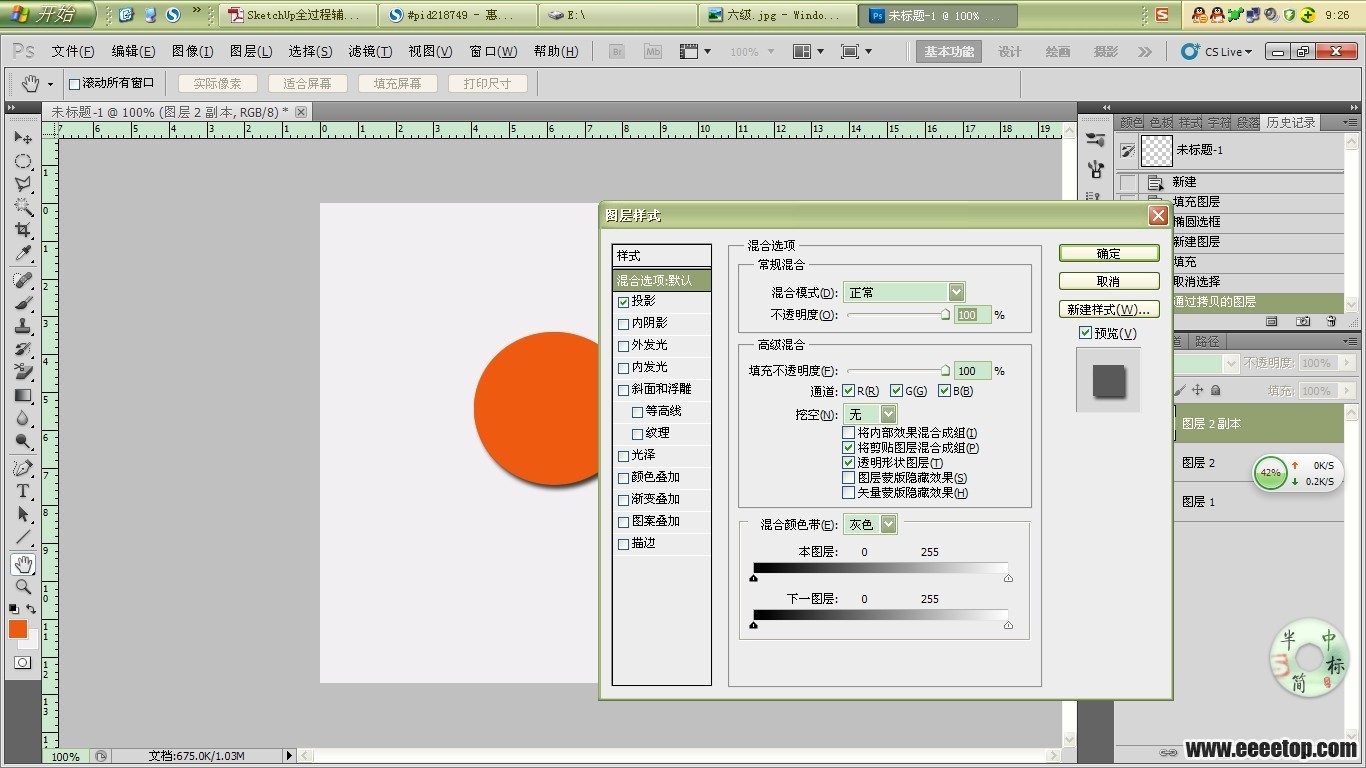Open the arrange documents dropdown
This screenshot has height=768, width=1366.
click(x=808, y=51)
